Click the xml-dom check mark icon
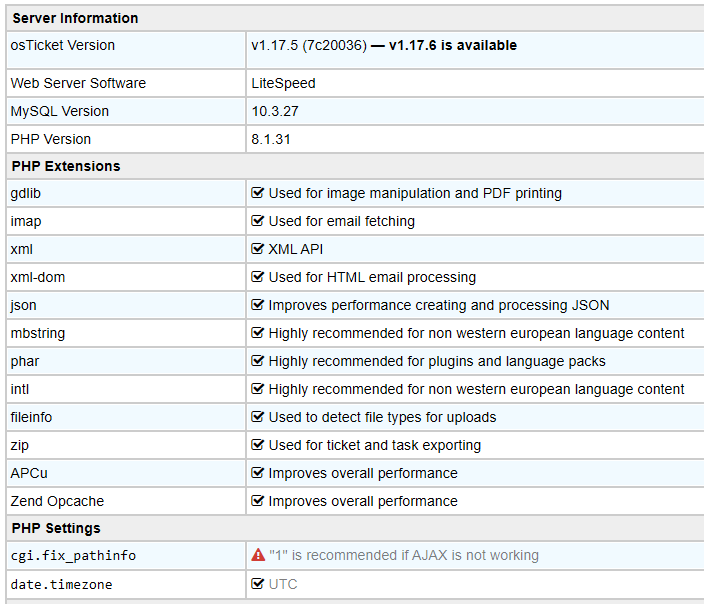 [258, 277]
